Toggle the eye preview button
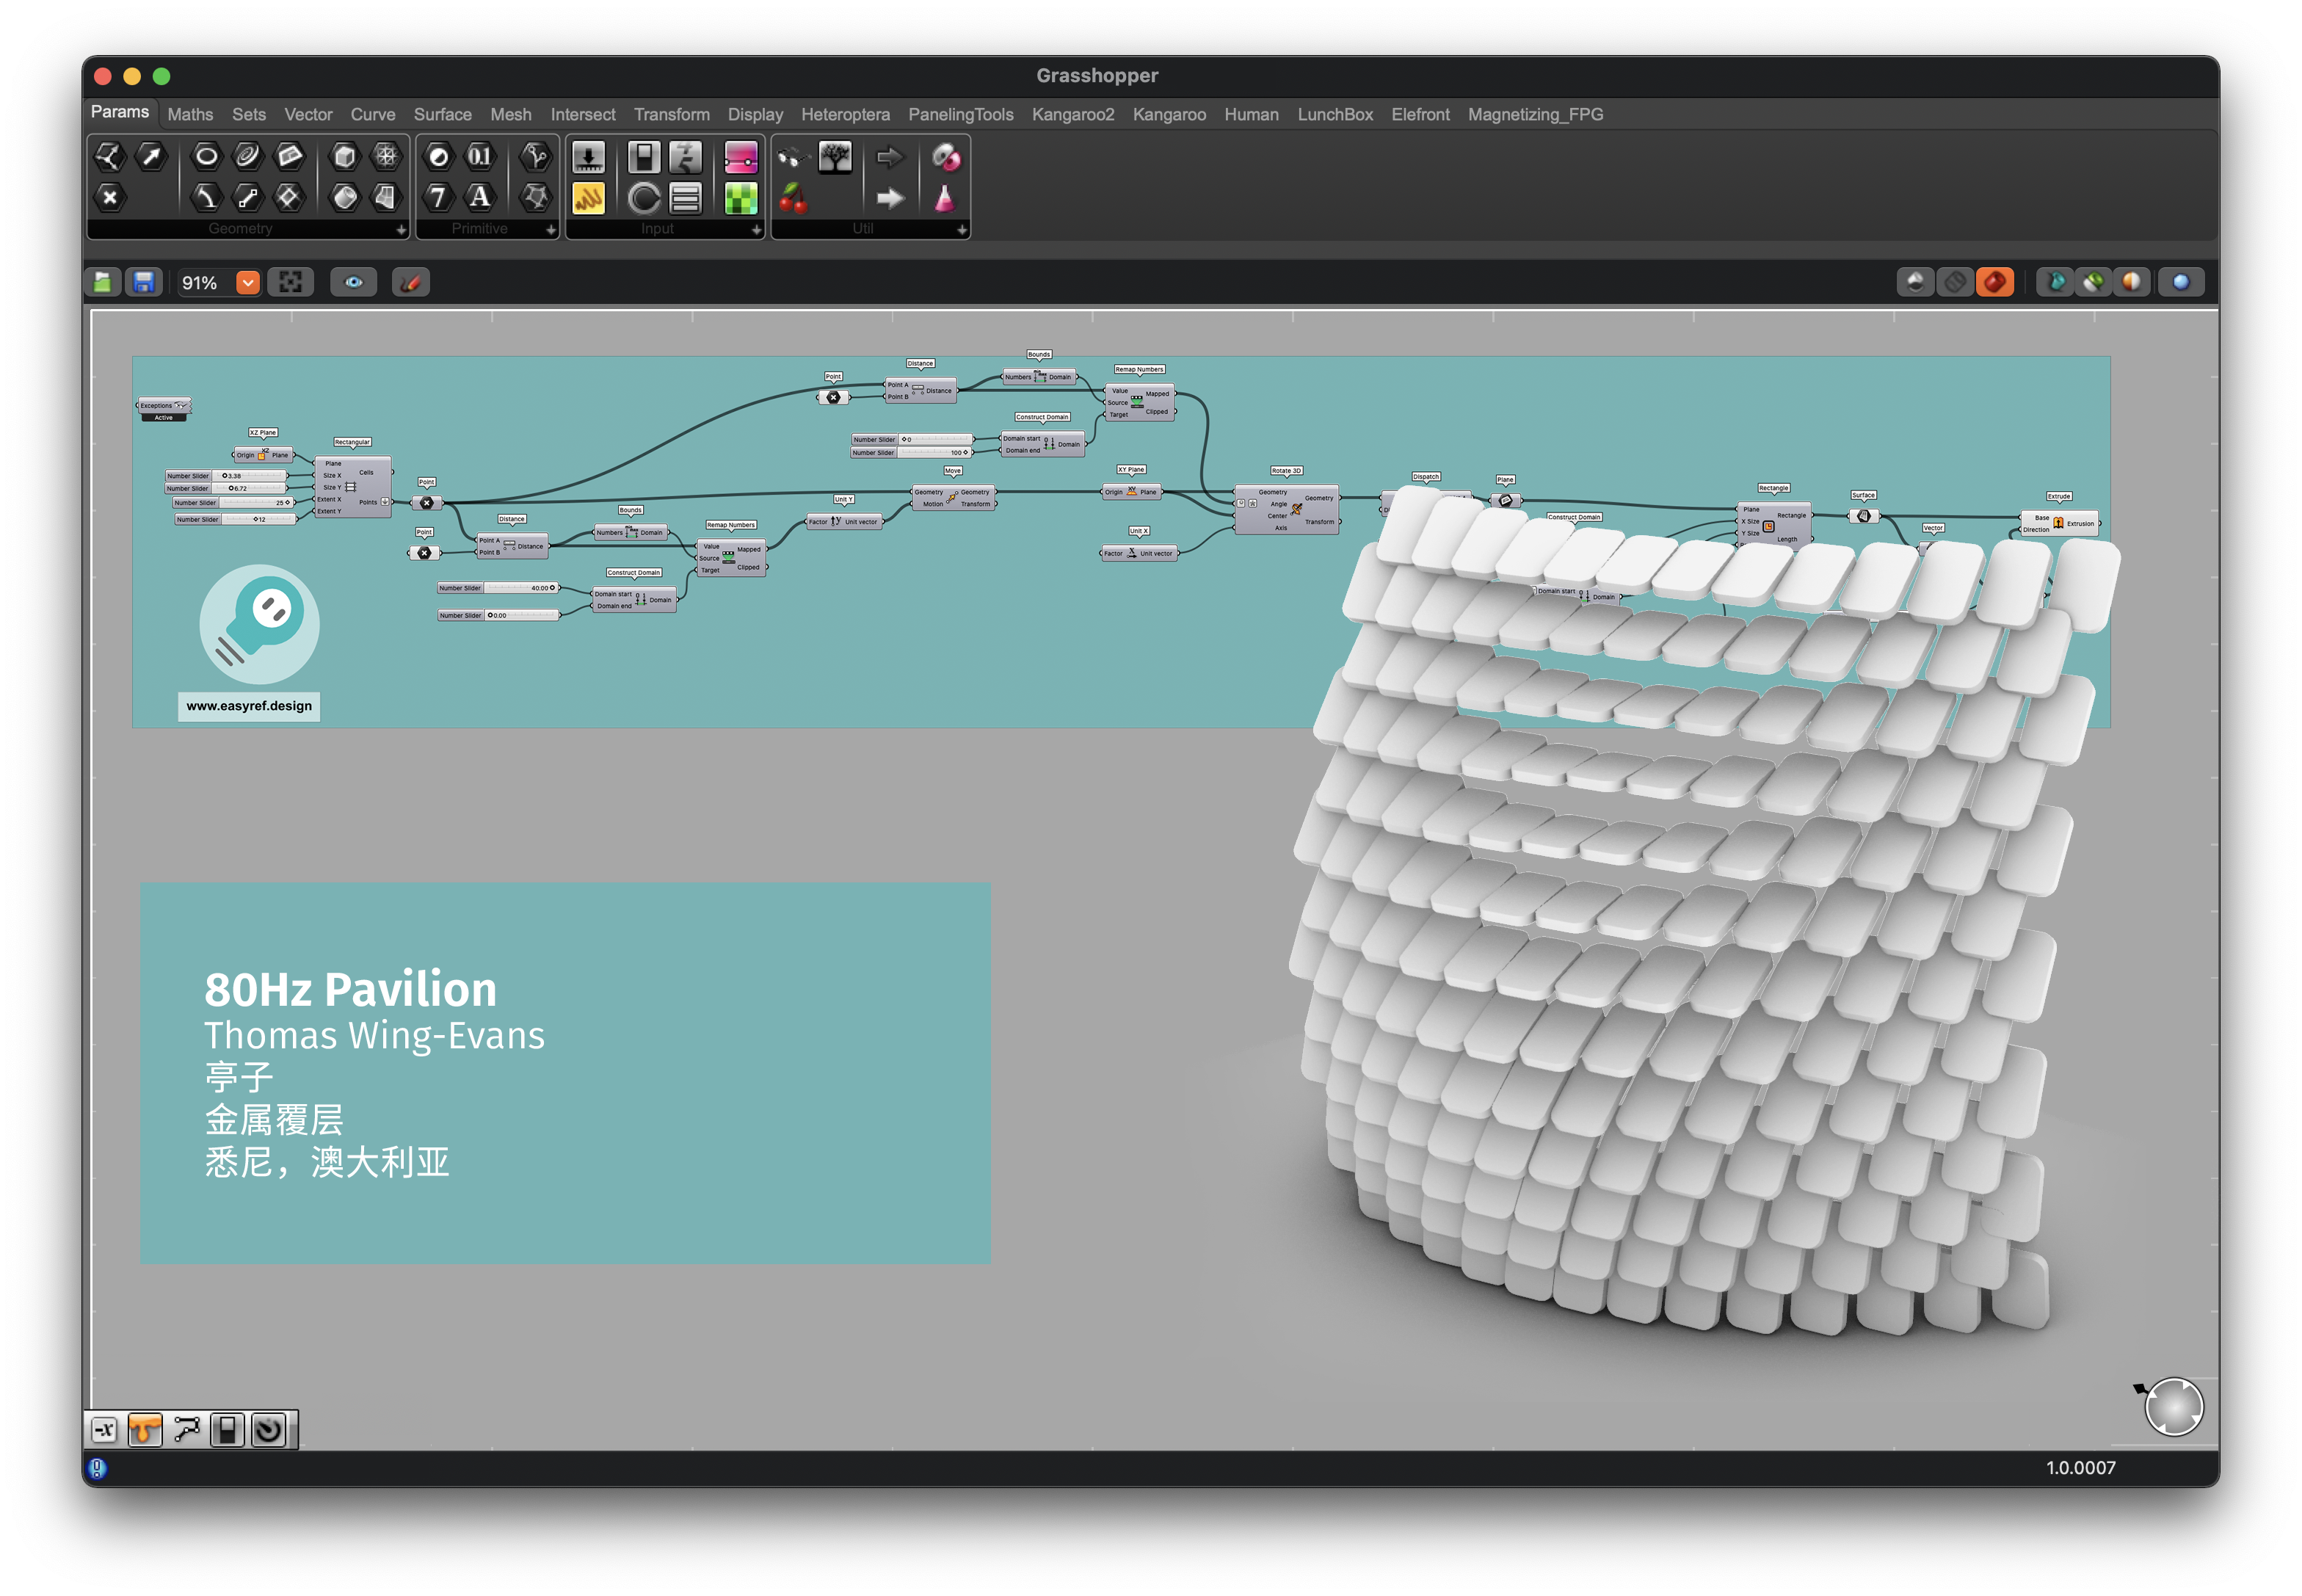The image size is (2302, 1596). [x=354, y=283]
